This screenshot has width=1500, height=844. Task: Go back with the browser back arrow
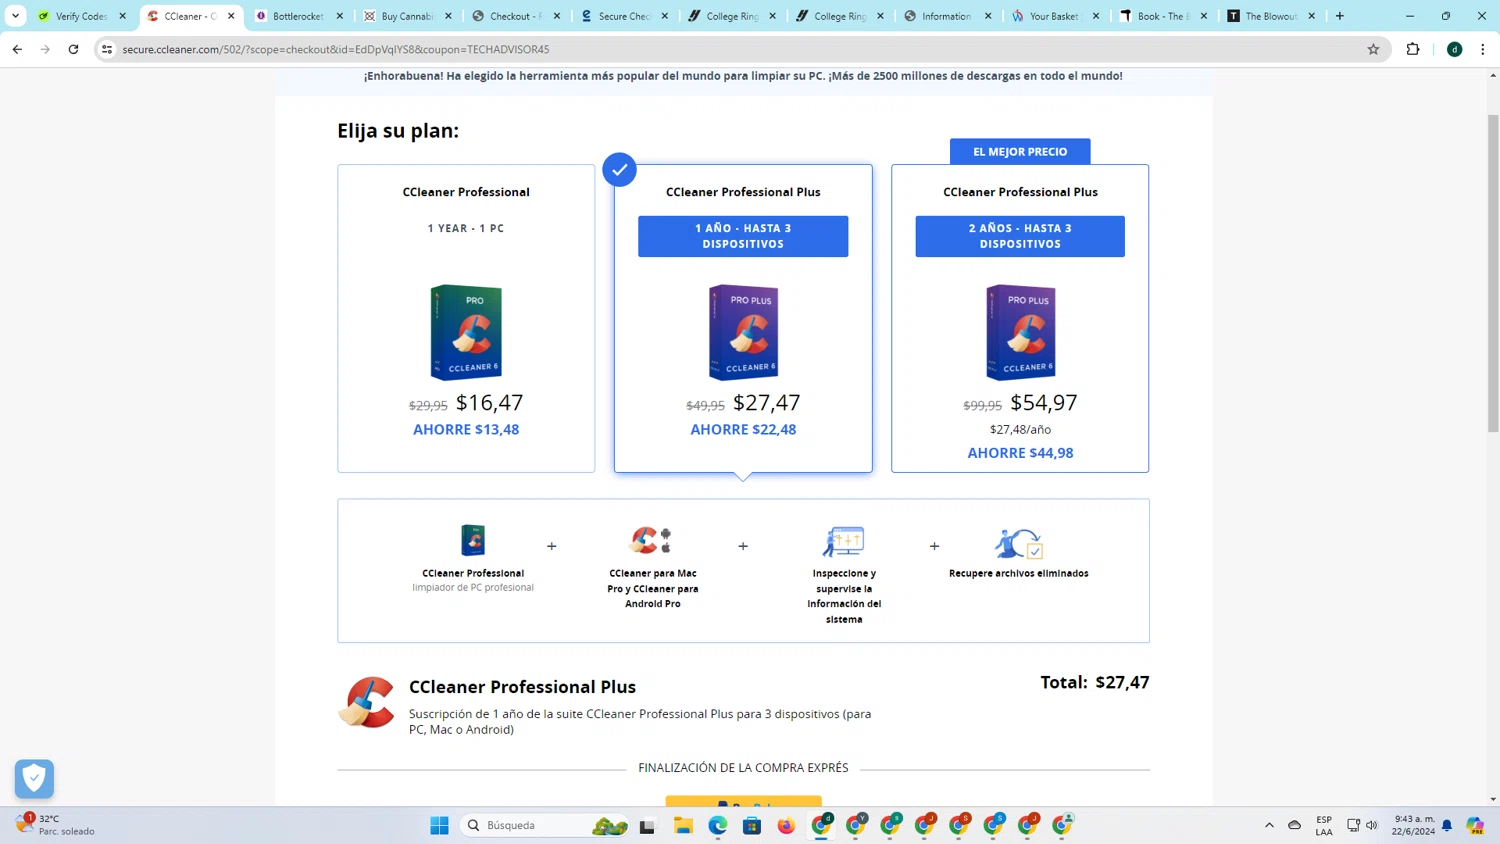pyautogui.click(x=17, y=49)
